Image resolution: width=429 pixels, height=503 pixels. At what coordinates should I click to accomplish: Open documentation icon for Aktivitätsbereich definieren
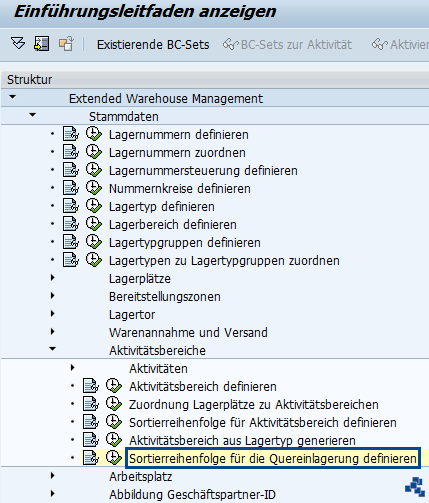(91, 386)
